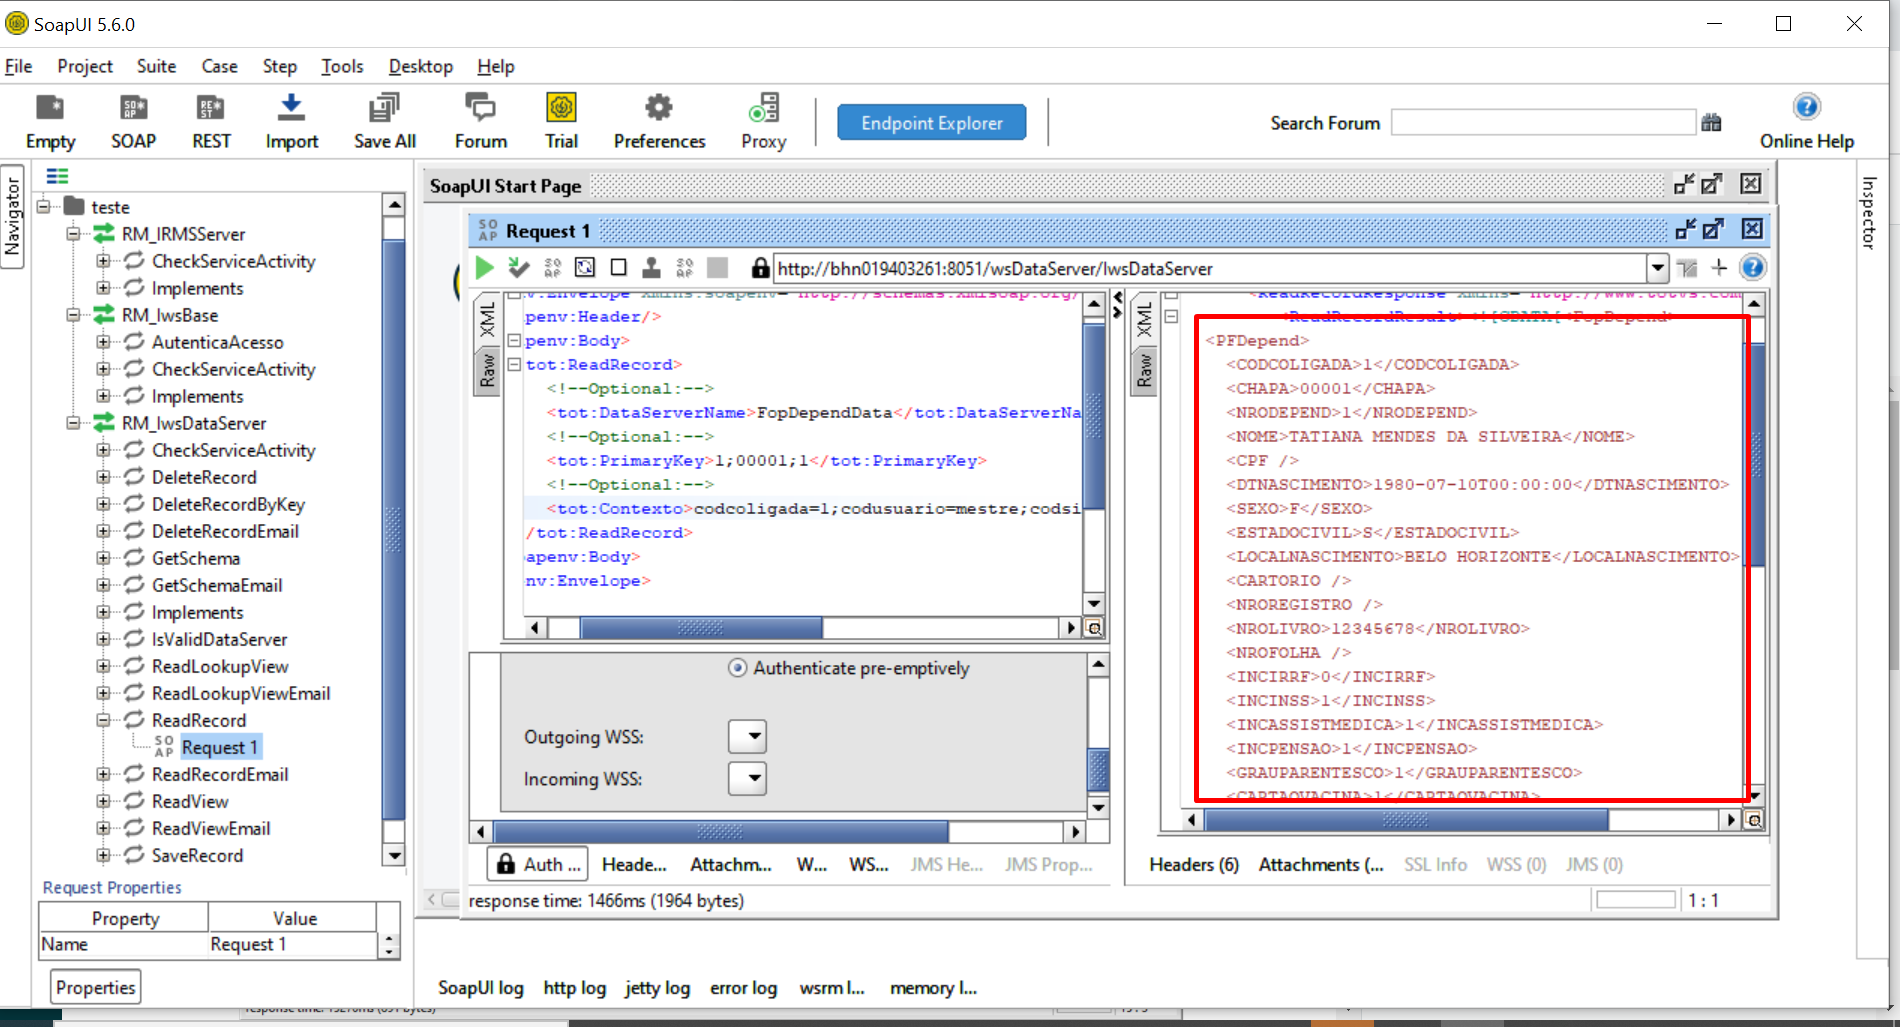This screenshot has height=1027, width=1900.
Task: Create an Empty project from the toolbar
Action: point(50,121)
